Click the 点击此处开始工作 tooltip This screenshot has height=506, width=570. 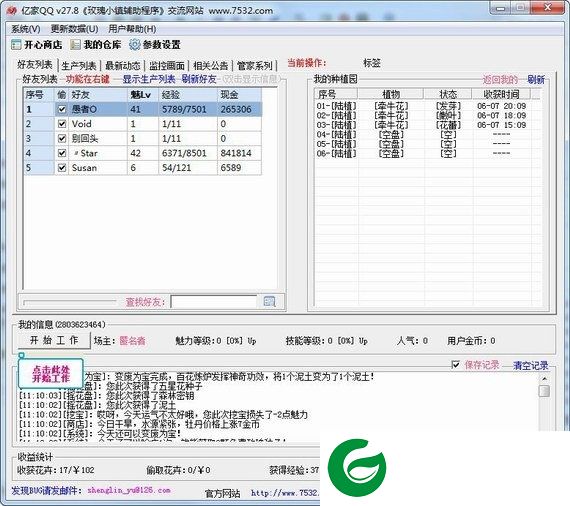(51, 374)
